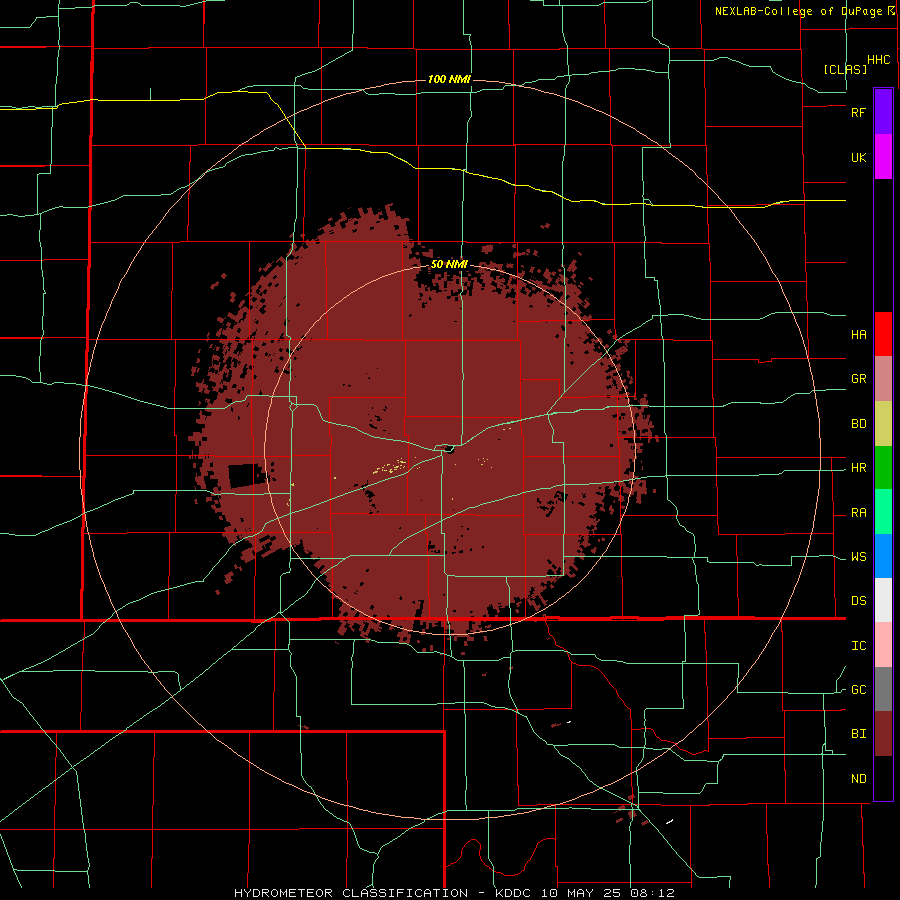Click the HHC product label
This screenshot has width=900, height=900.
pyautogui.click(x=879, y=60)
